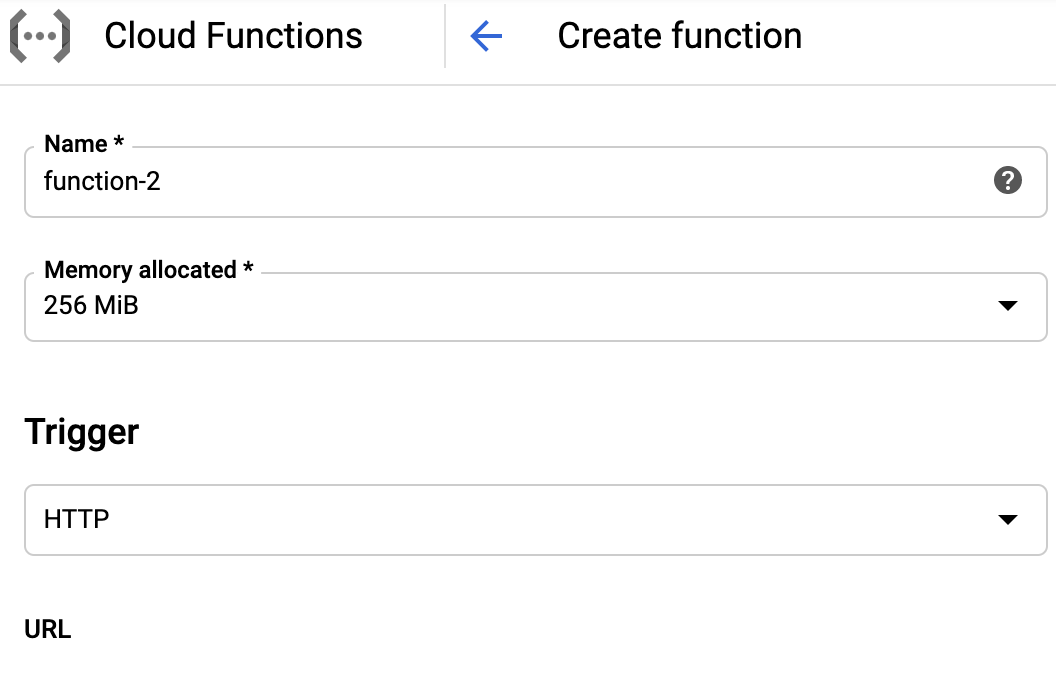1056x674 pixels.
Task: Select the 256 MiB value text
Action: pos(91,305)
